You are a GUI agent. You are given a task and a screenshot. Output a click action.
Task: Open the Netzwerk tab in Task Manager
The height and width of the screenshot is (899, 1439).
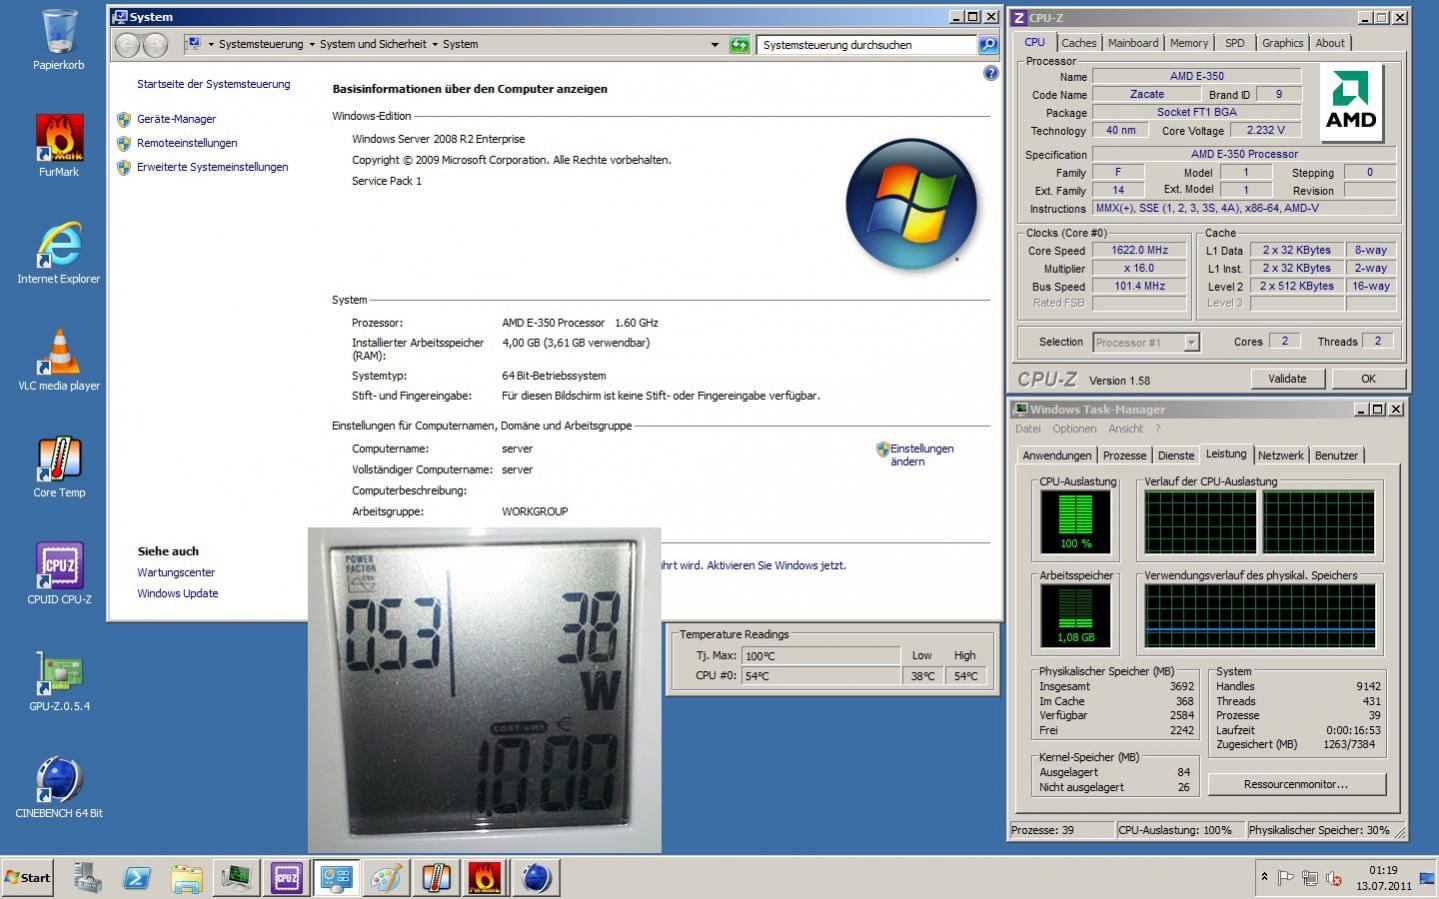click(x=1280, y=455)
